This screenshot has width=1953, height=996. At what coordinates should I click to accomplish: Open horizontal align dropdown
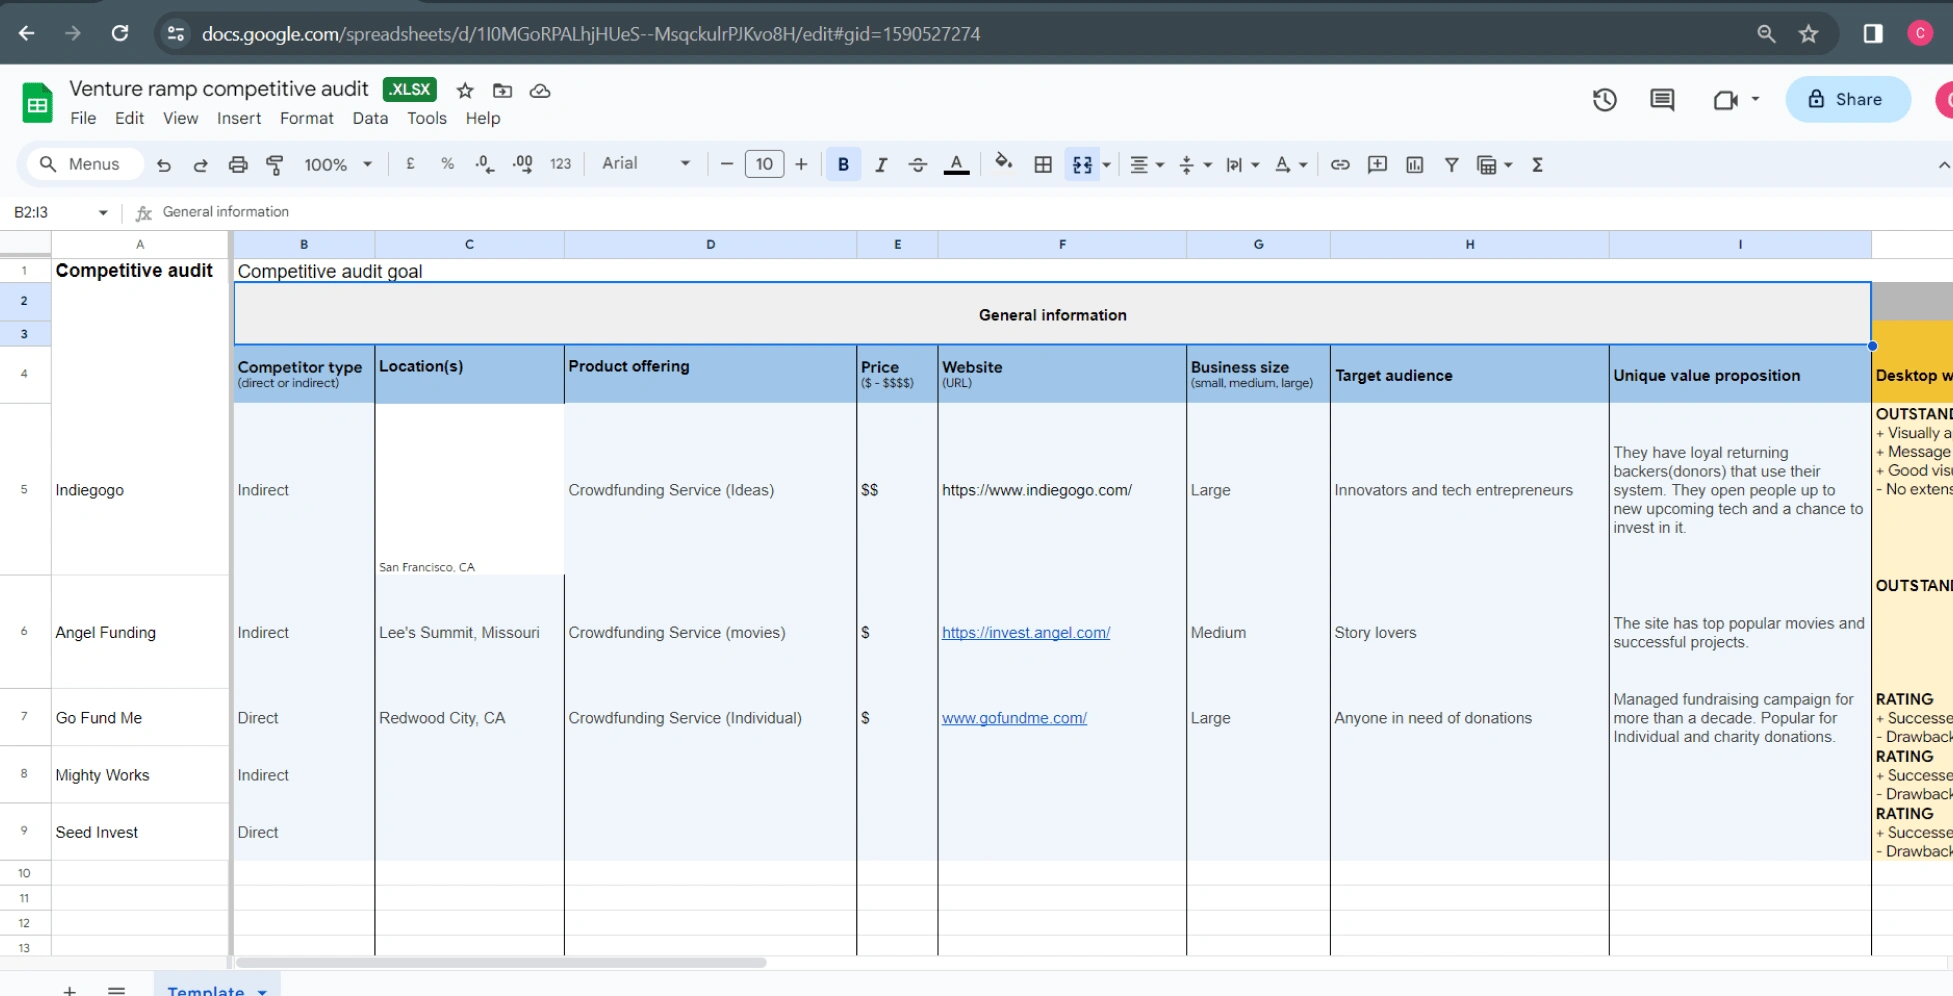point(1148,165)
